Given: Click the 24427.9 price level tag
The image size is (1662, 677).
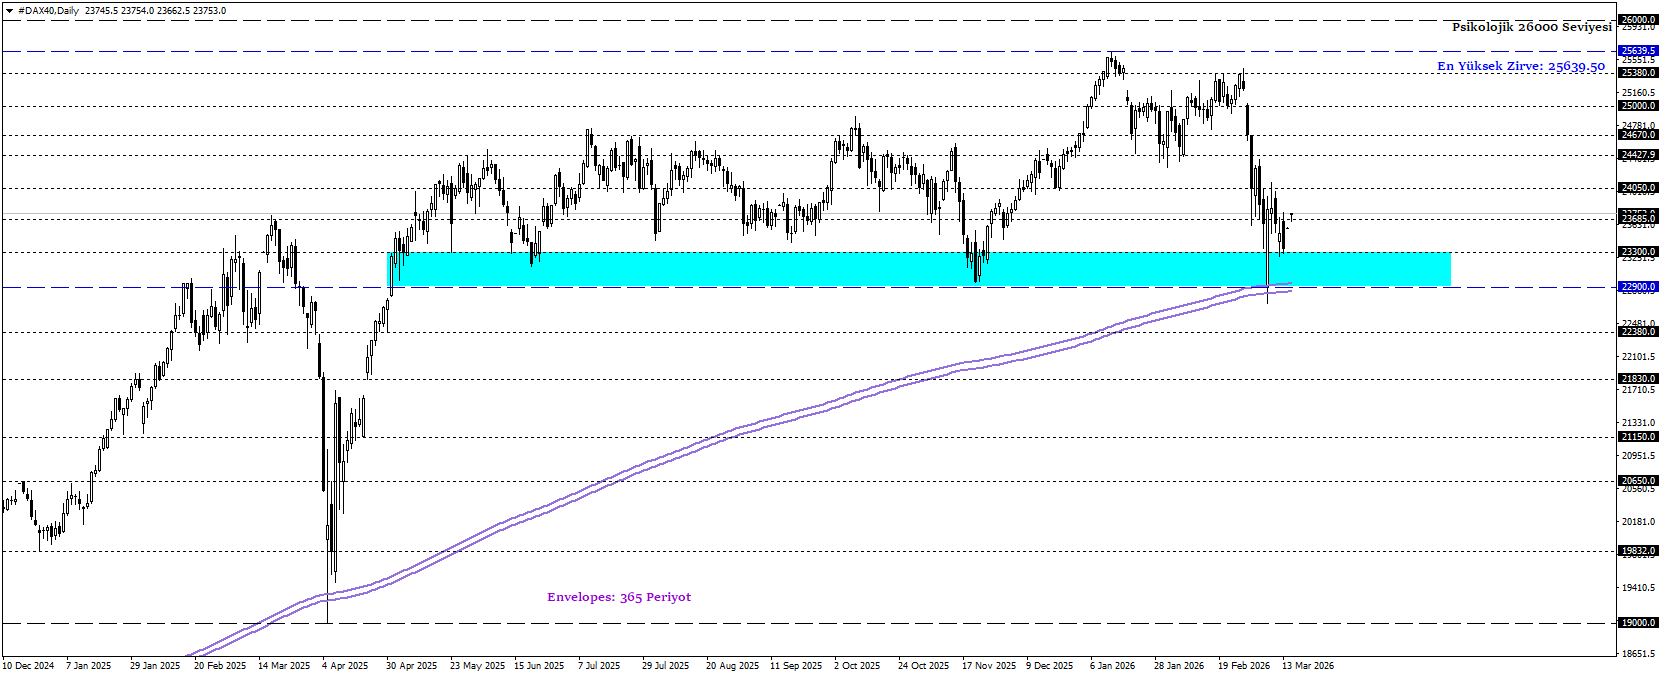Looking at the screenshot, I should click(1638, 155).
